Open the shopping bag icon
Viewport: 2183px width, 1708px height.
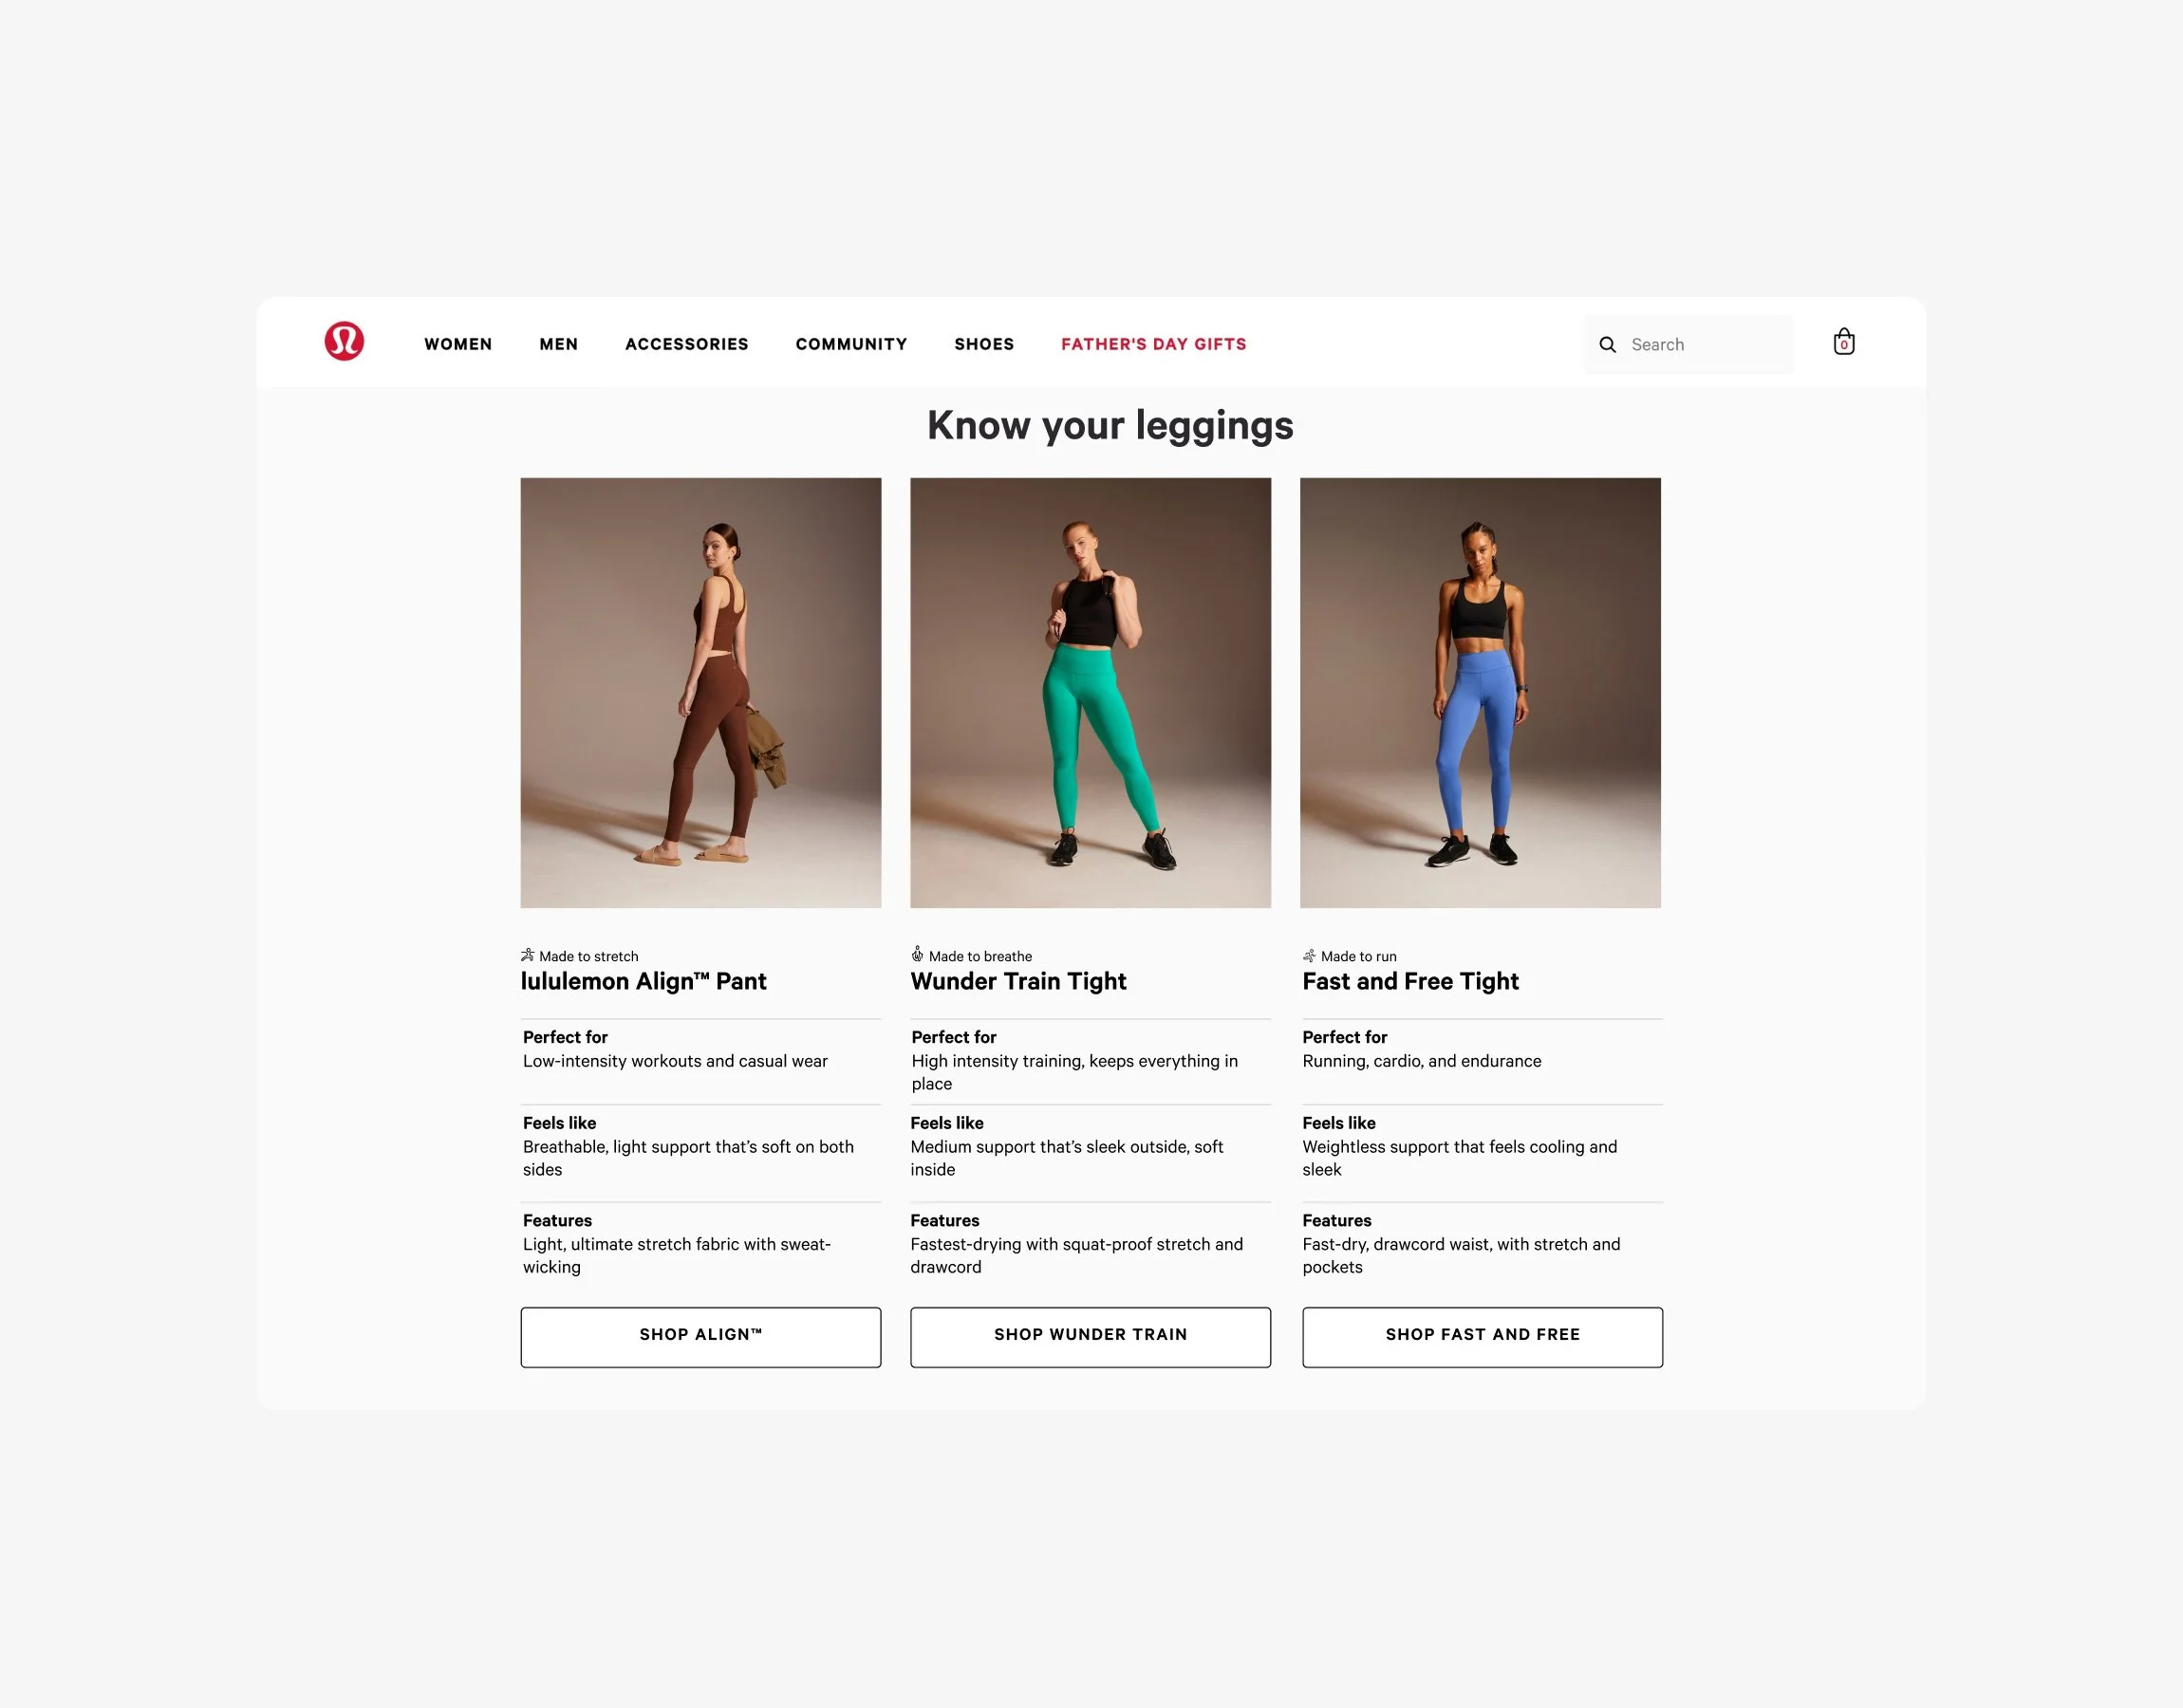[1843, 342]
